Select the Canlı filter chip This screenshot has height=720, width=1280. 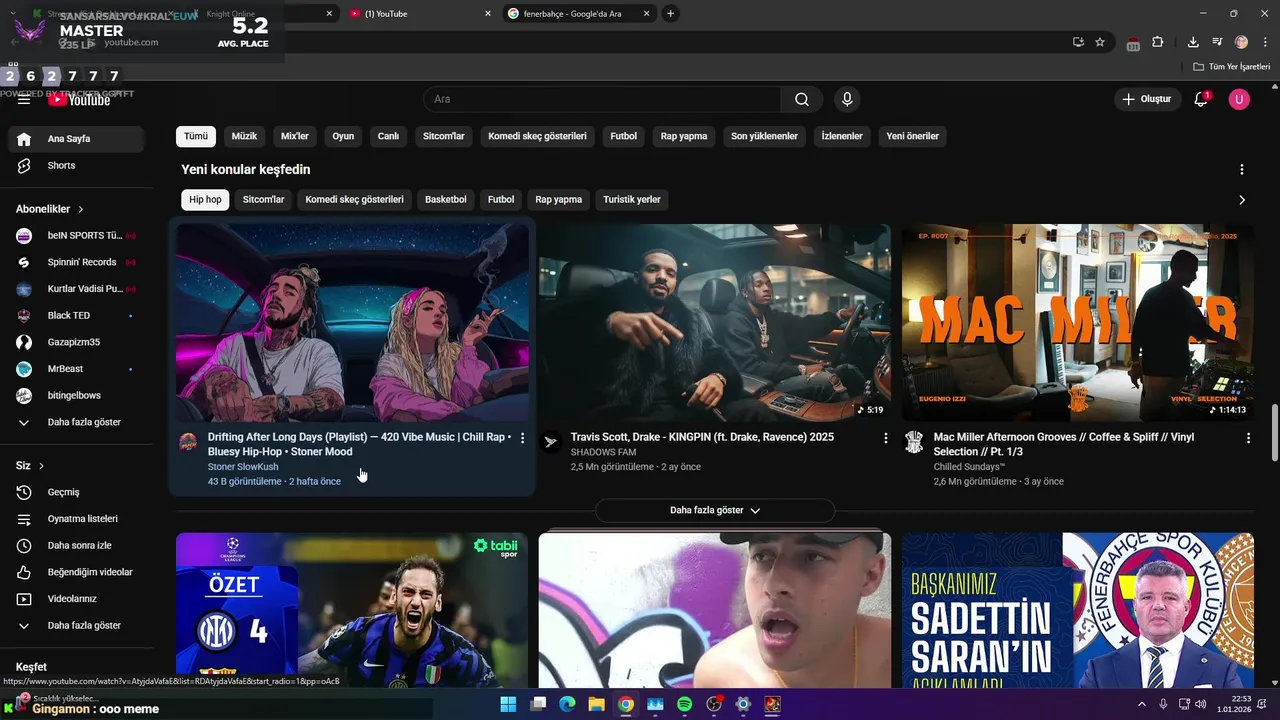[x=388, y=136]
